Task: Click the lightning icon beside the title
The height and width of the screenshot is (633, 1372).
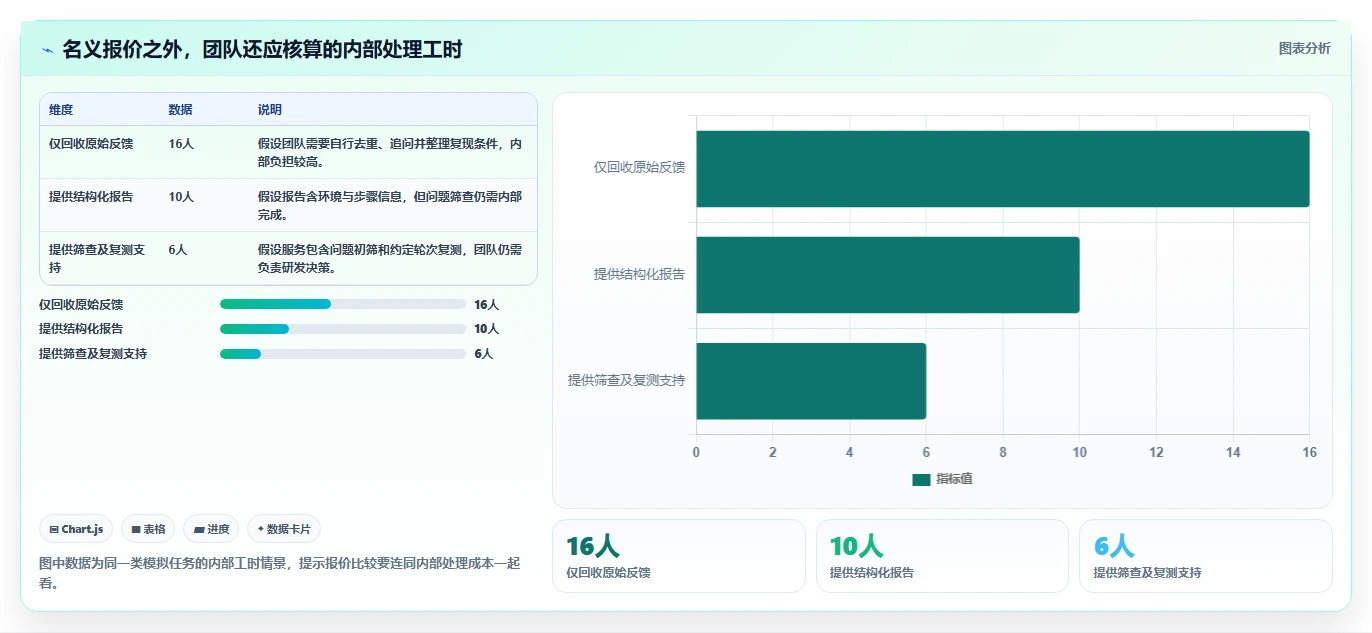Action: pos(47,50)
